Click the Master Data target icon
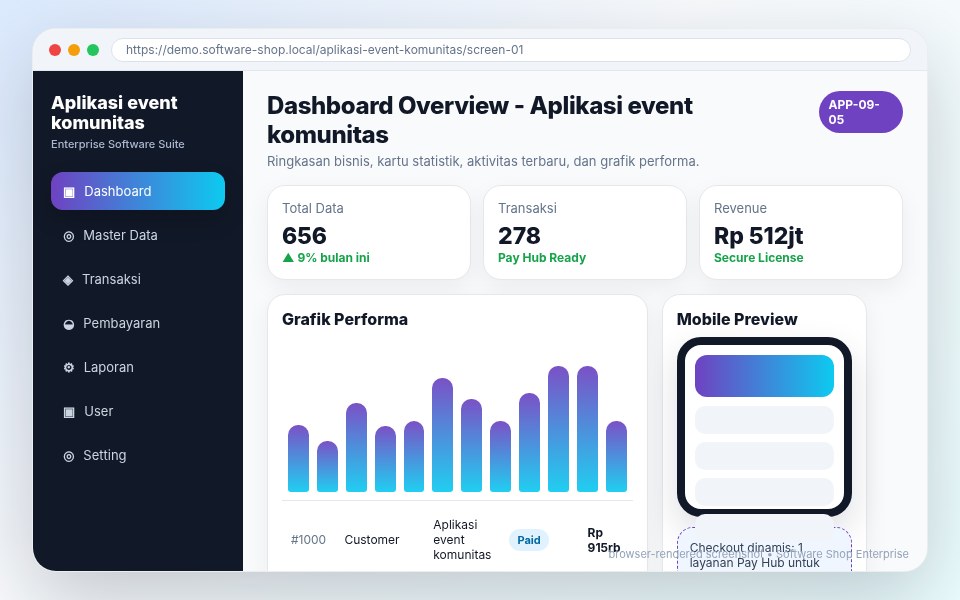Image resolution: width=960 pixels, height=600 pixels. pos(69,236)
